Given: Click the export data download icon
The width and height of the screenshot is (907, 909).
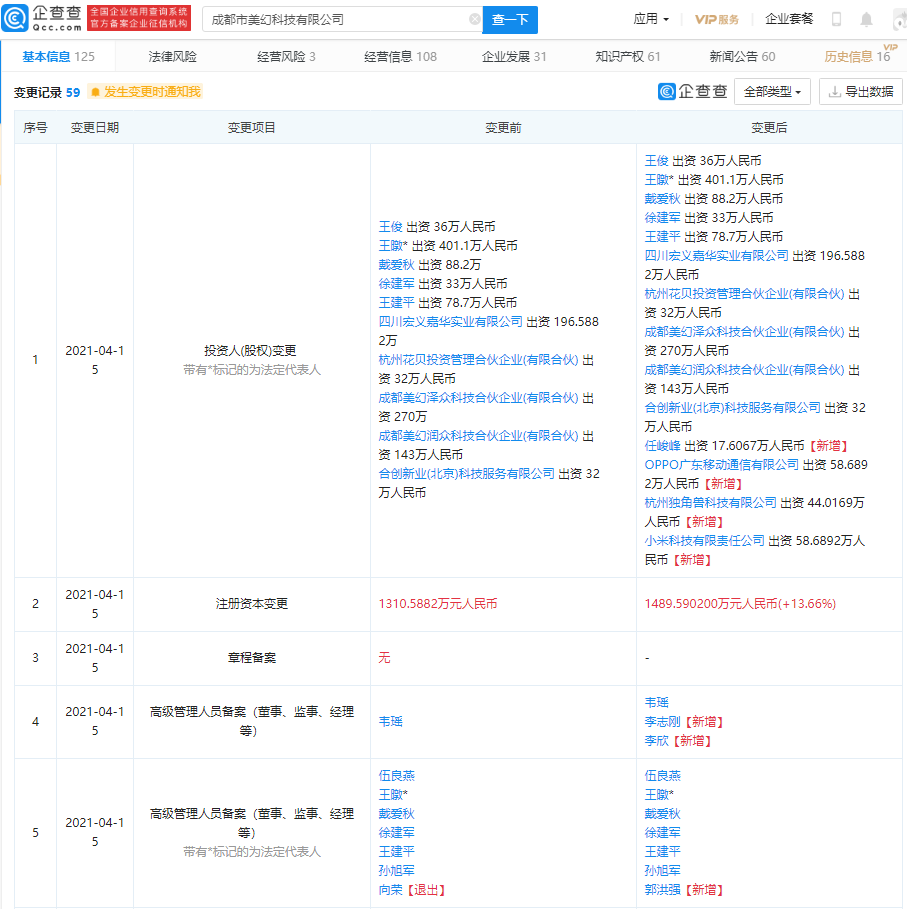Looking at the screenshot, I should click(834, 92).
